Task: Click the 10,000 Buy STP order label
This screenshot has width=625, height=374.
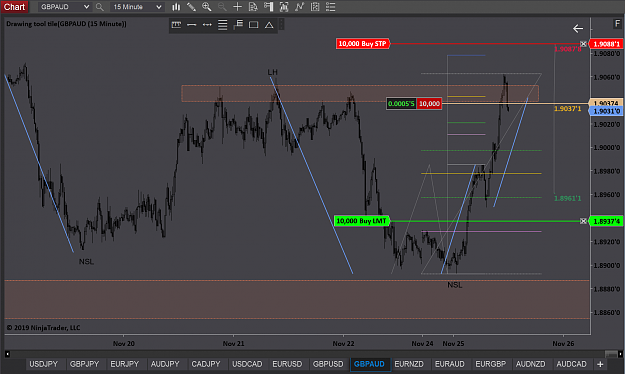Action: click(363, 44)
